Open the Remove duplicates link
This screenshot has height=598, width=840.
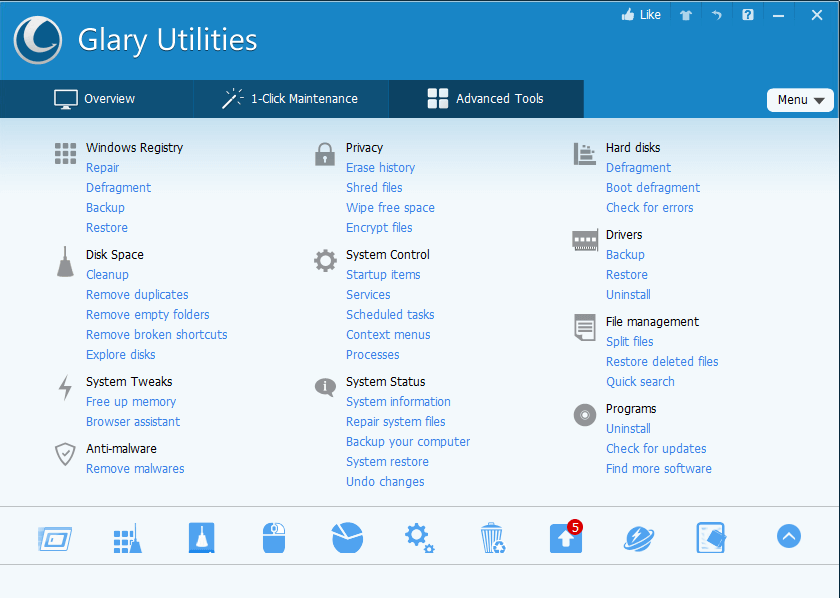(x=137, y=295)
